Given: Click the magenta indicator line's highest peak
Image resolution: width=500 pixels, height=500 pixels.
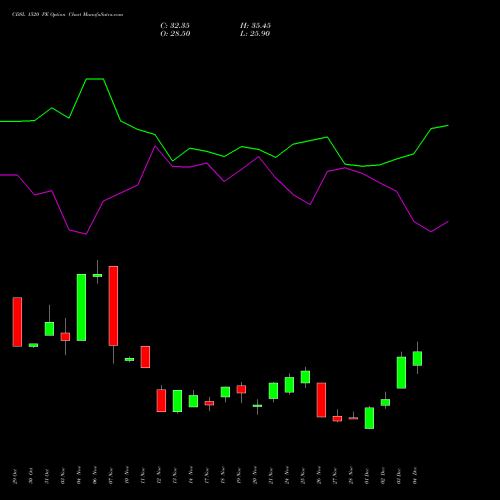Looking at the screenshot, I should click(x=155, y=146).
